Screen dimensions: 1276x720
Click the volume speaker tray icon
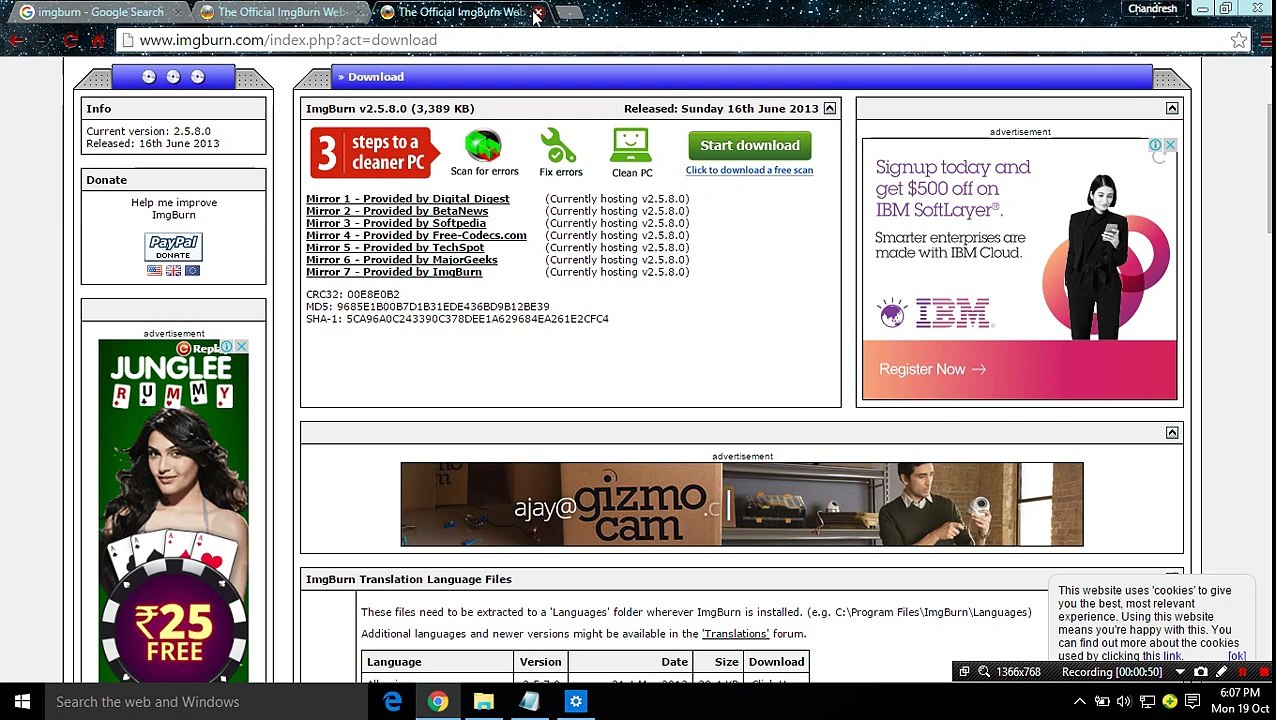pos(1124,702)
